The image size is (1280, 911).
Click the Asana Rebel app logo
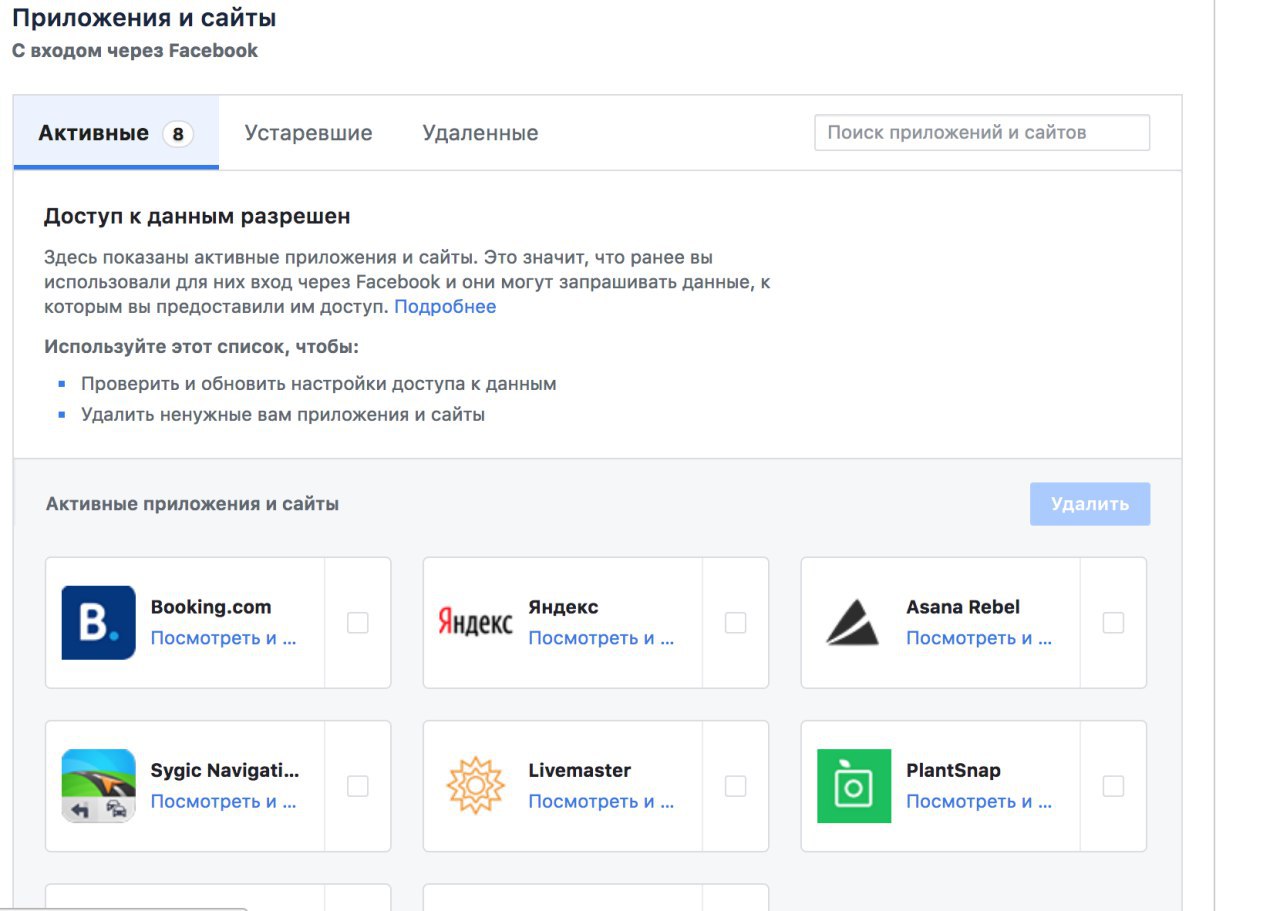853,622
